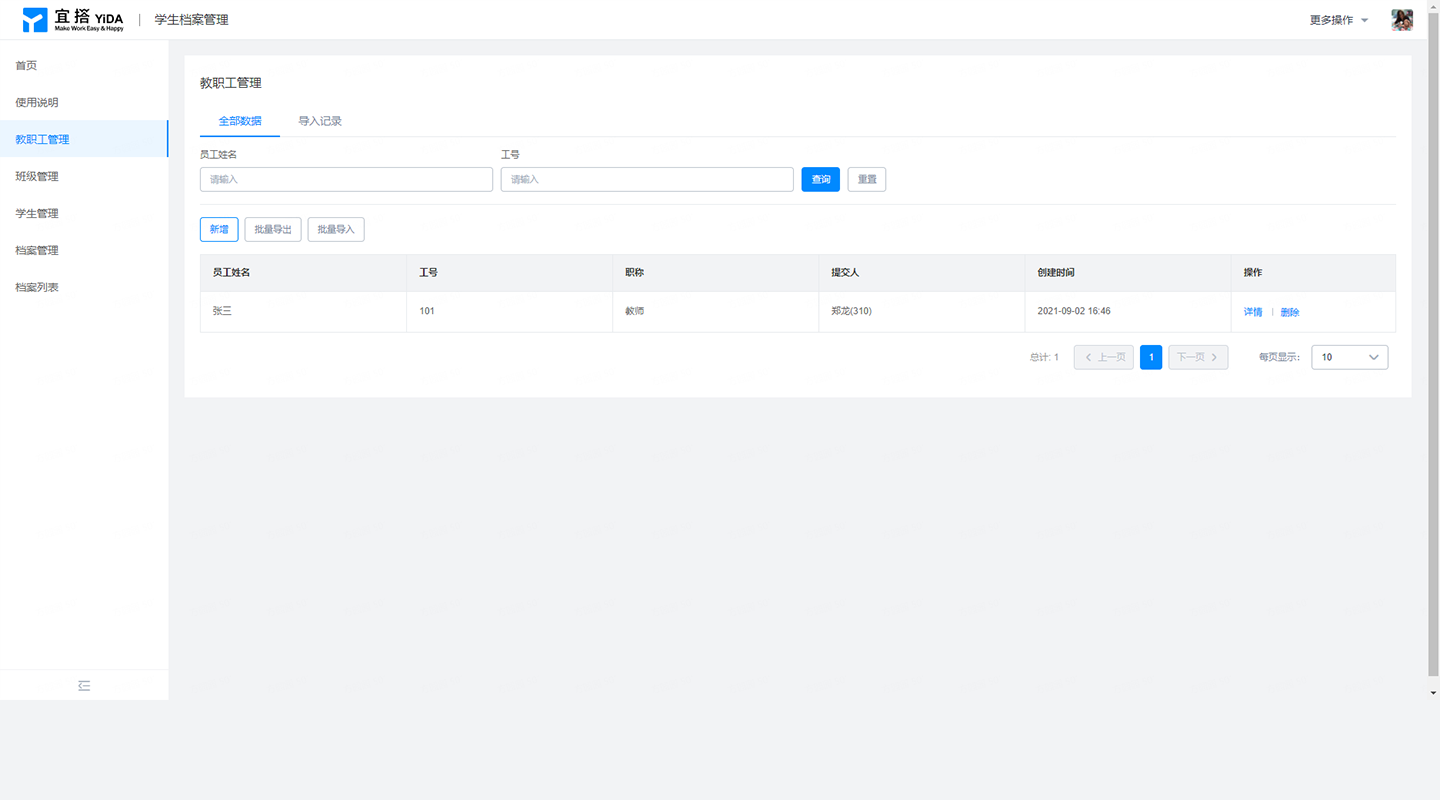Click the 创建时间 column header

click(1127, 273)
